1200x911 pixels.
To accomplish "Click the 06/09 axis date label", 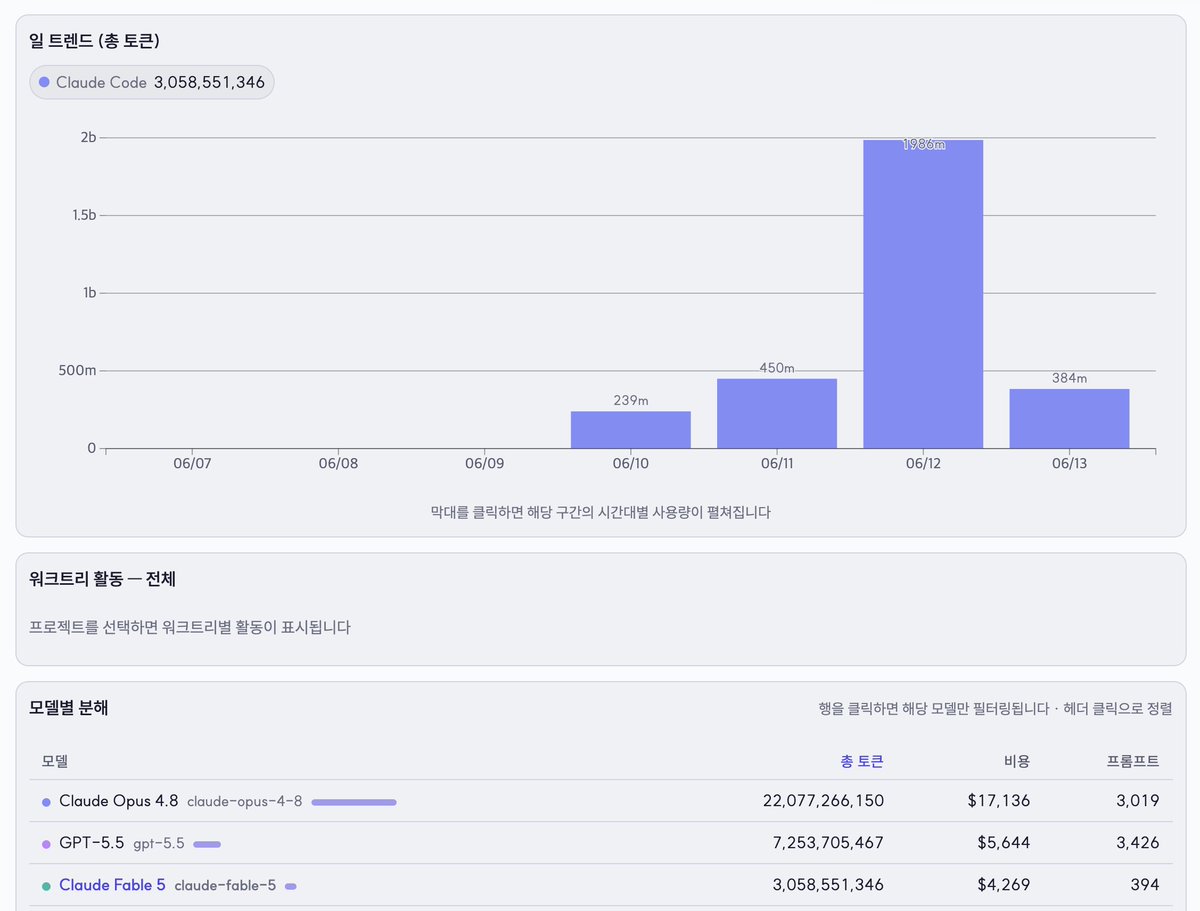I will [x=484, y=465].
